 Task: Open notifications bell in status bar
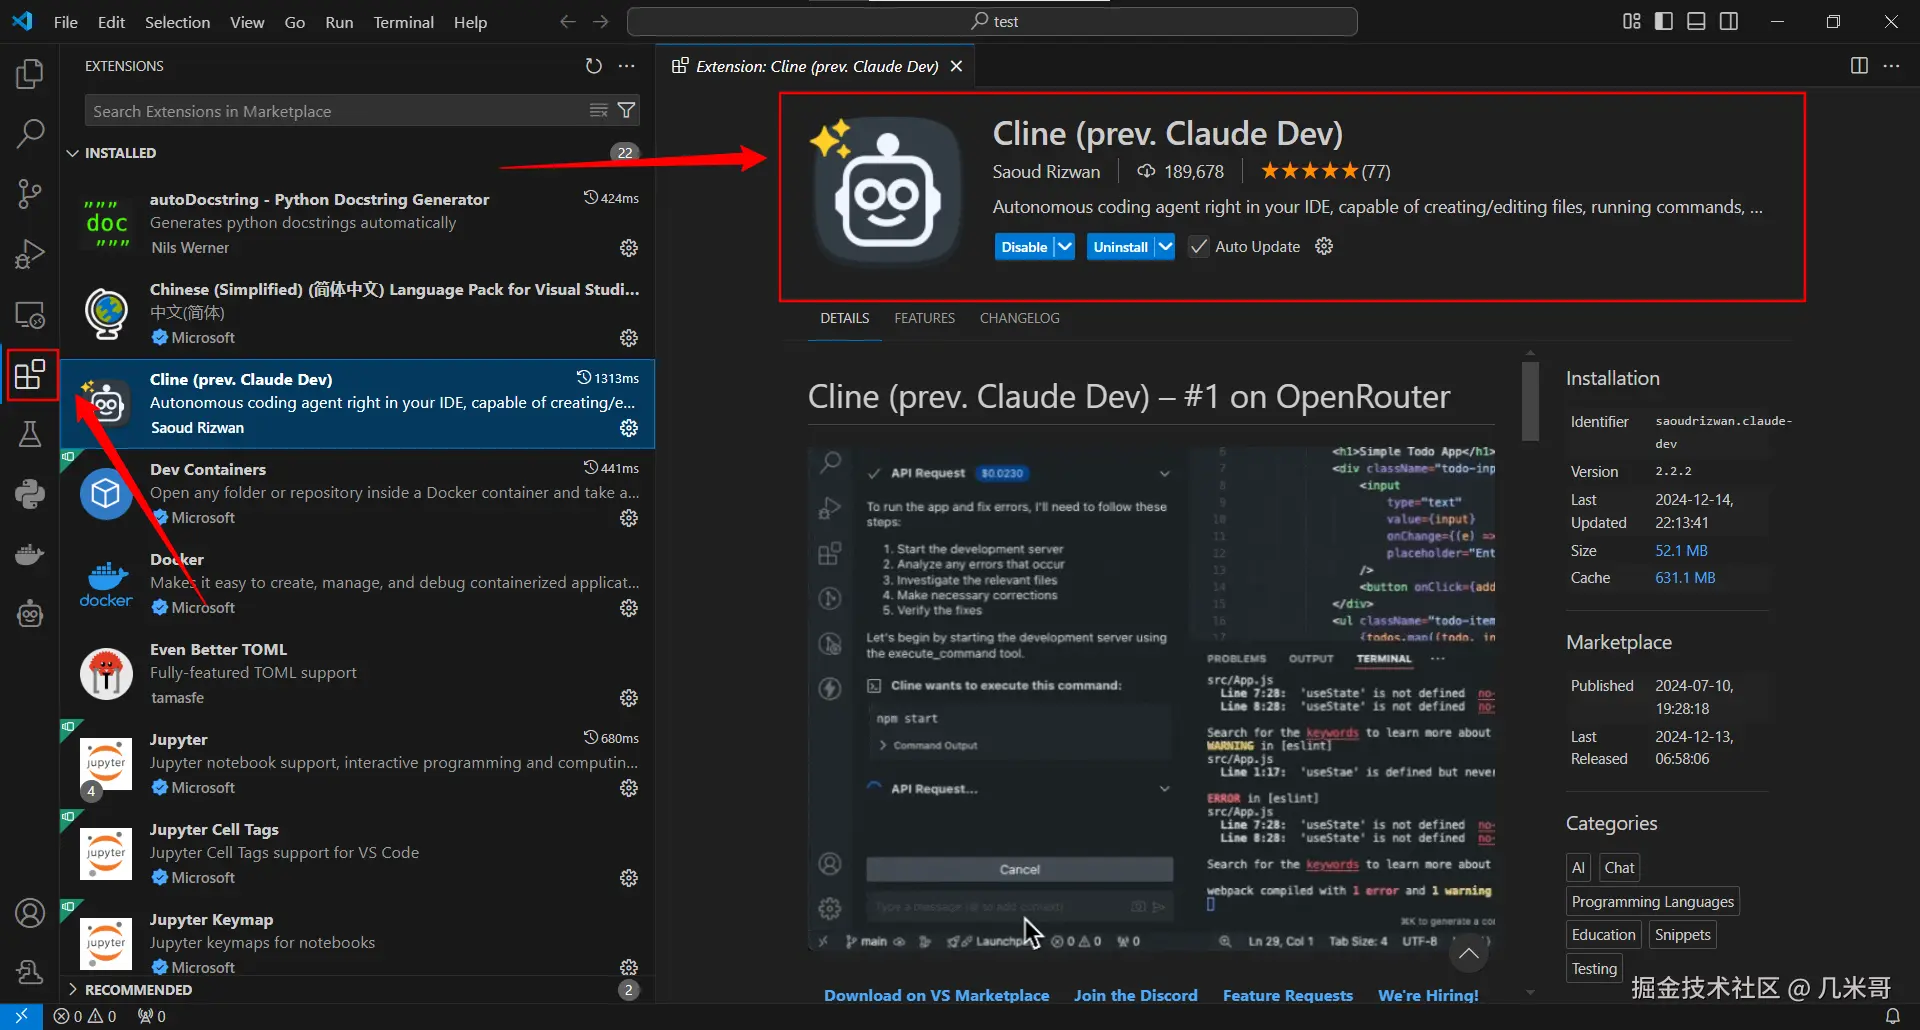[1893, 1016]
